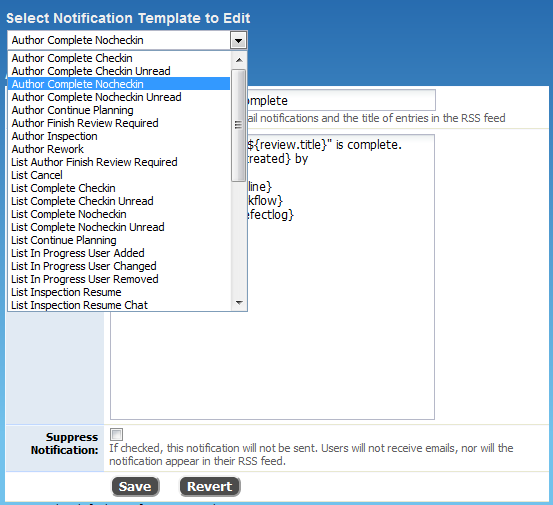Choose 'List Complete Nocheckin' entry

coord(120,214)
